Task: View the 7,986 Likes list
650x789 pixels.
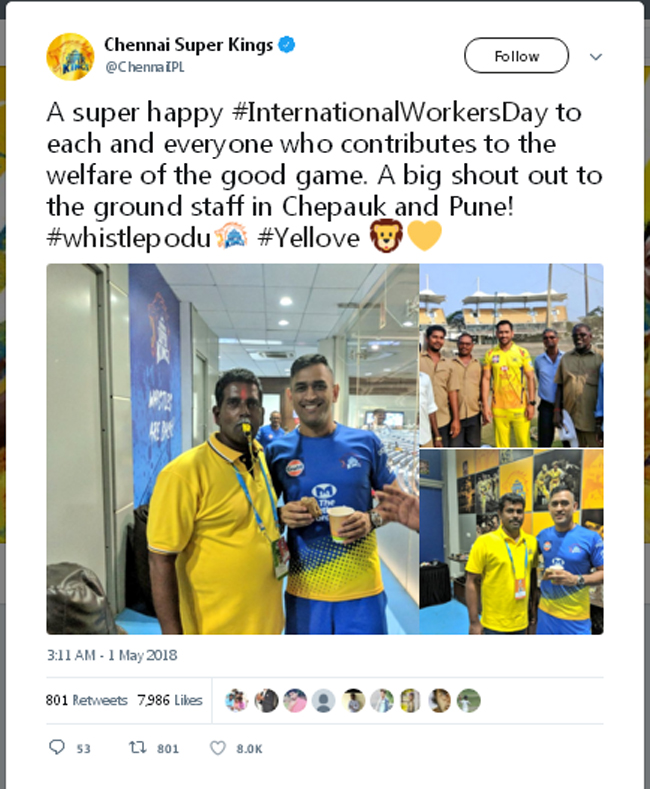Action: click(170, 700)
